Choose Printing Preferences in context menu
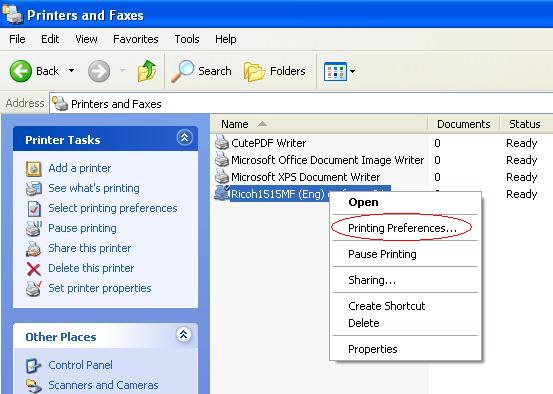Viewport: 553px width, 394px height. pyautogui.click(x=406, y=228)
